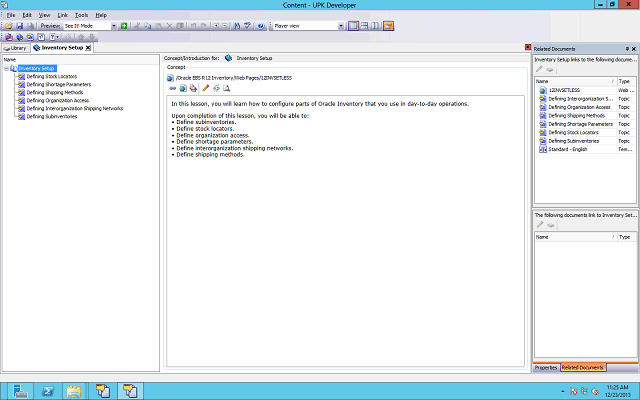Screen dimensions: 640x400
Task: Click the Save icon in the toolbar
Action: pos(19,26)
